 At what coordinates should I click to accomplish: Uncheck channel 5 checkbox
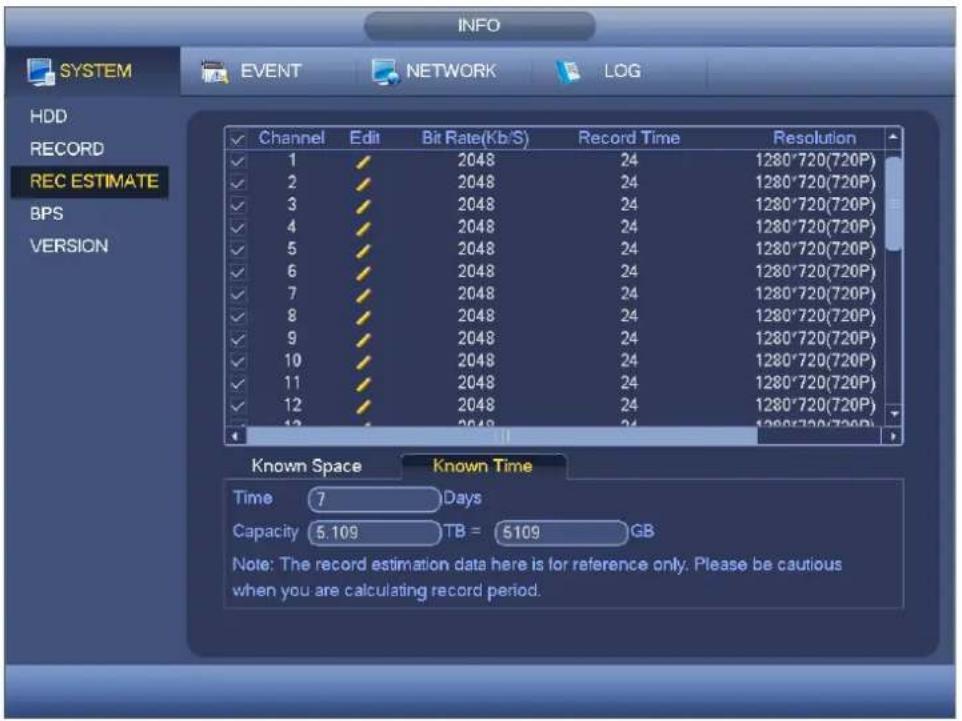[237, 250]
